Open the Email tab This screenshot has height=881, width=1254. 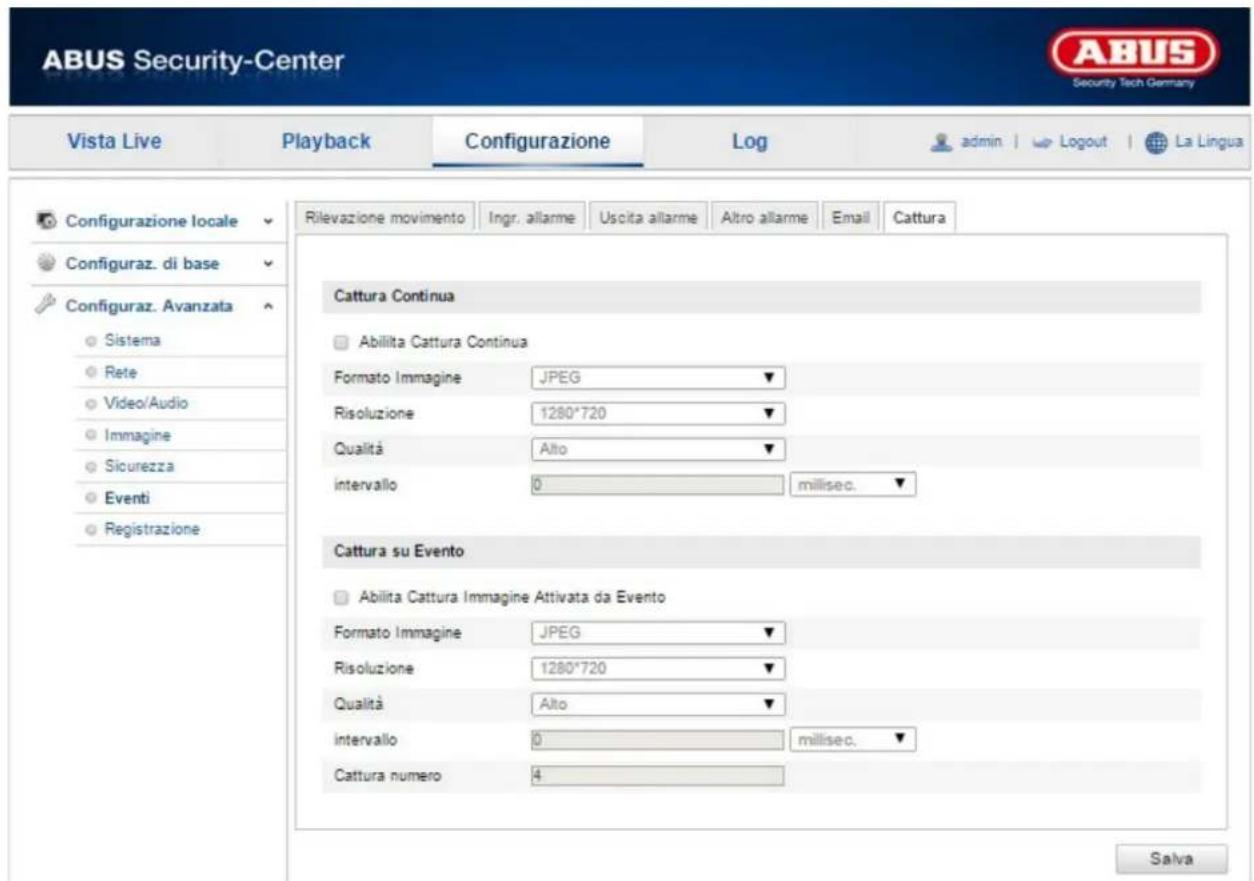tap(850, 217)
